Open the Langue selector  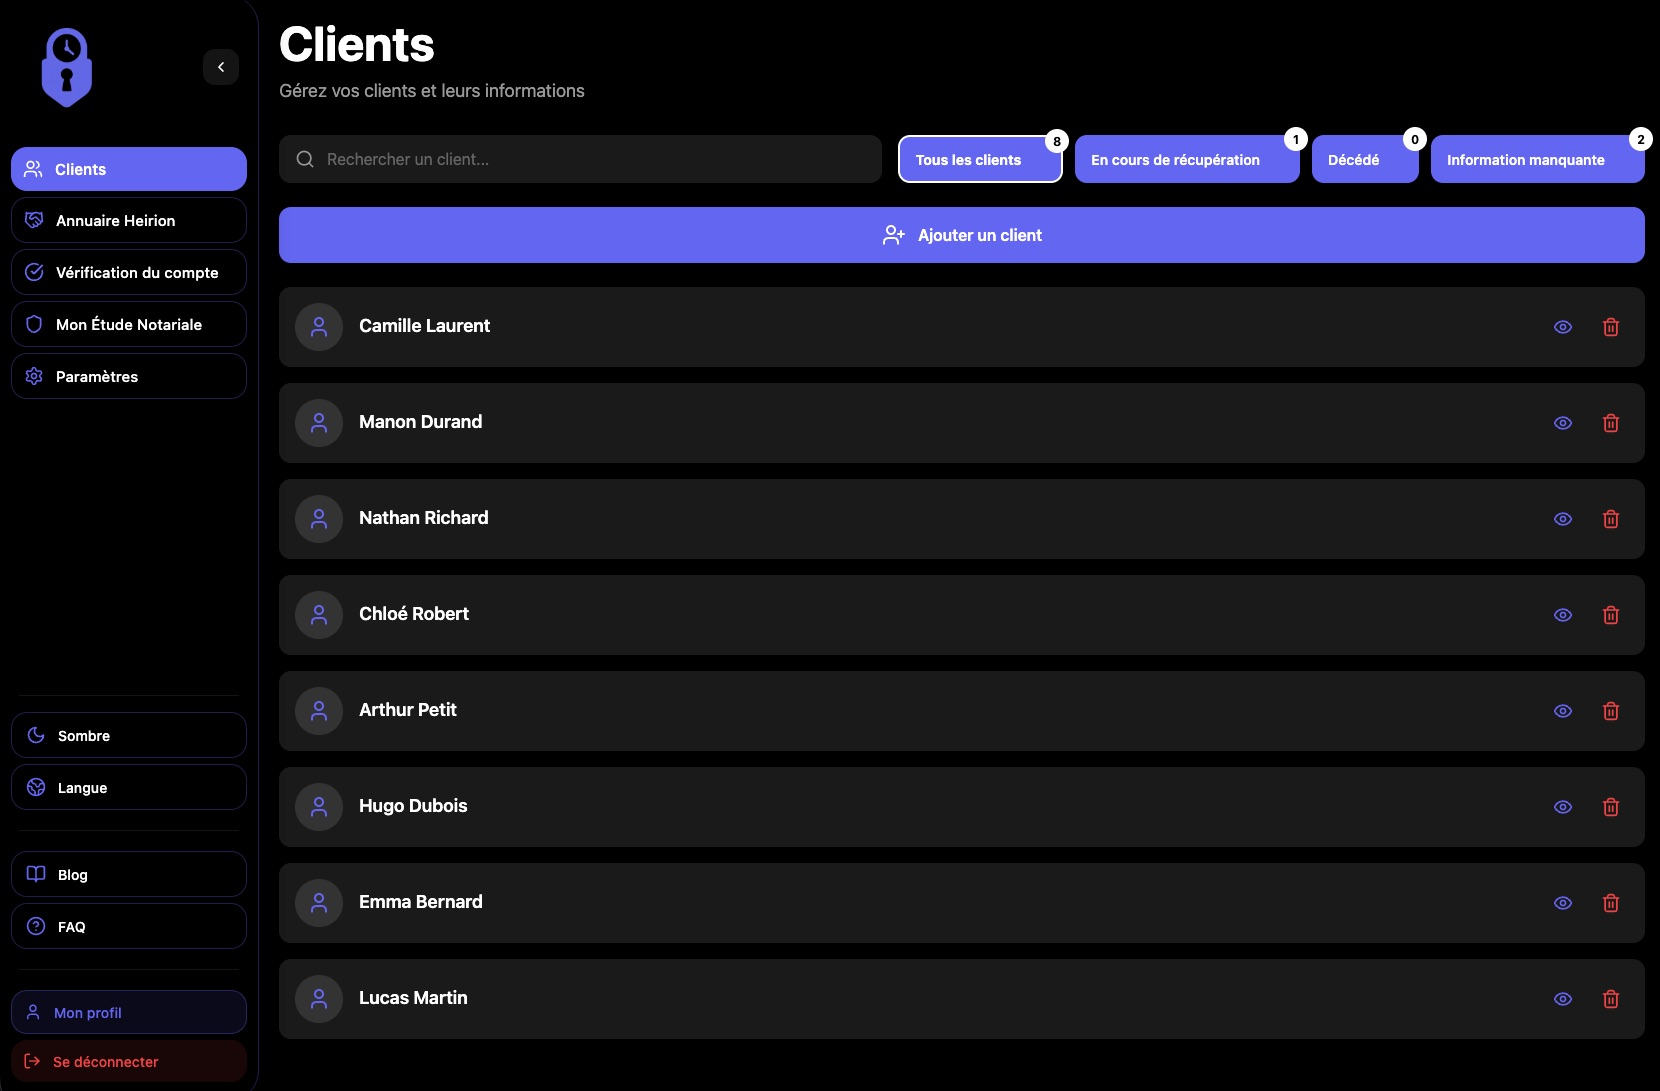pos(128,787)
